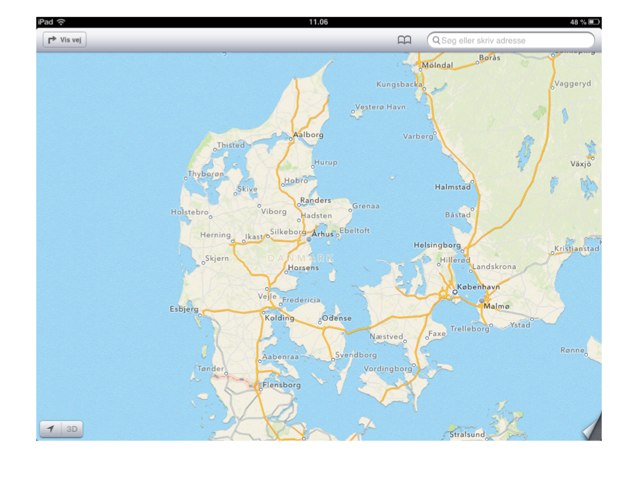Image resolution: width=640 pixels, height=480 pixels.
Task: Tap the battery indicator icon
Action: coord(594,21)
